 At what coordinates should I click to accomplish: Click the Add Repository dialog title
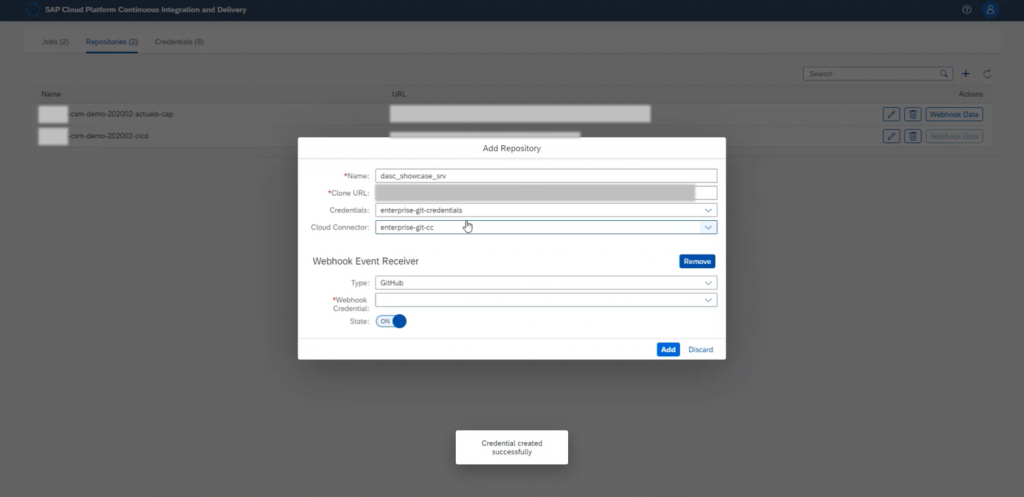[511, 148]
